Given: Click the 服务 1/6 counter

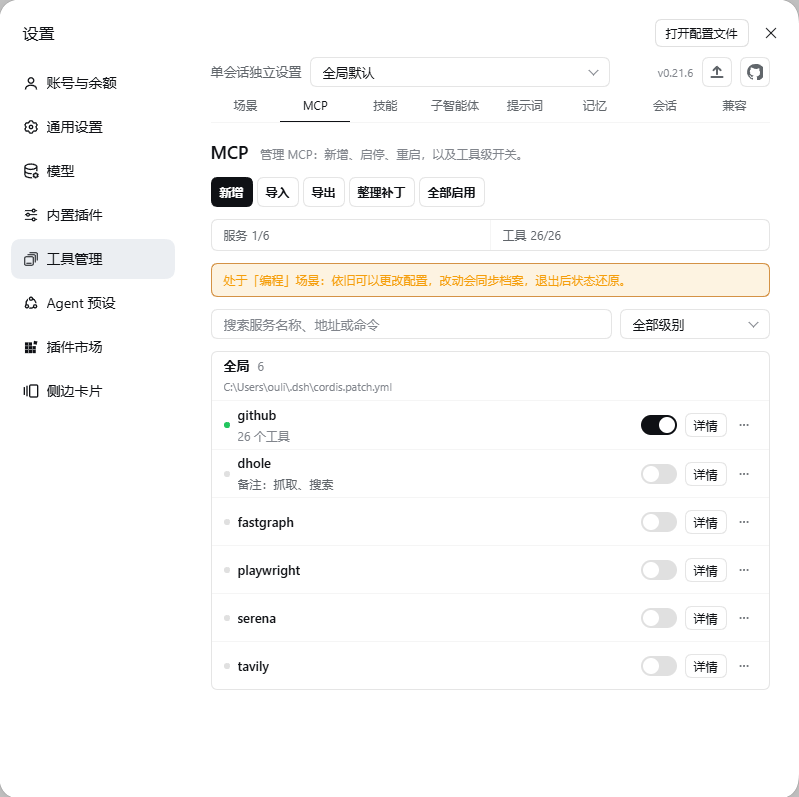Looking at the screenshot, I should click(x=351, y=235).
